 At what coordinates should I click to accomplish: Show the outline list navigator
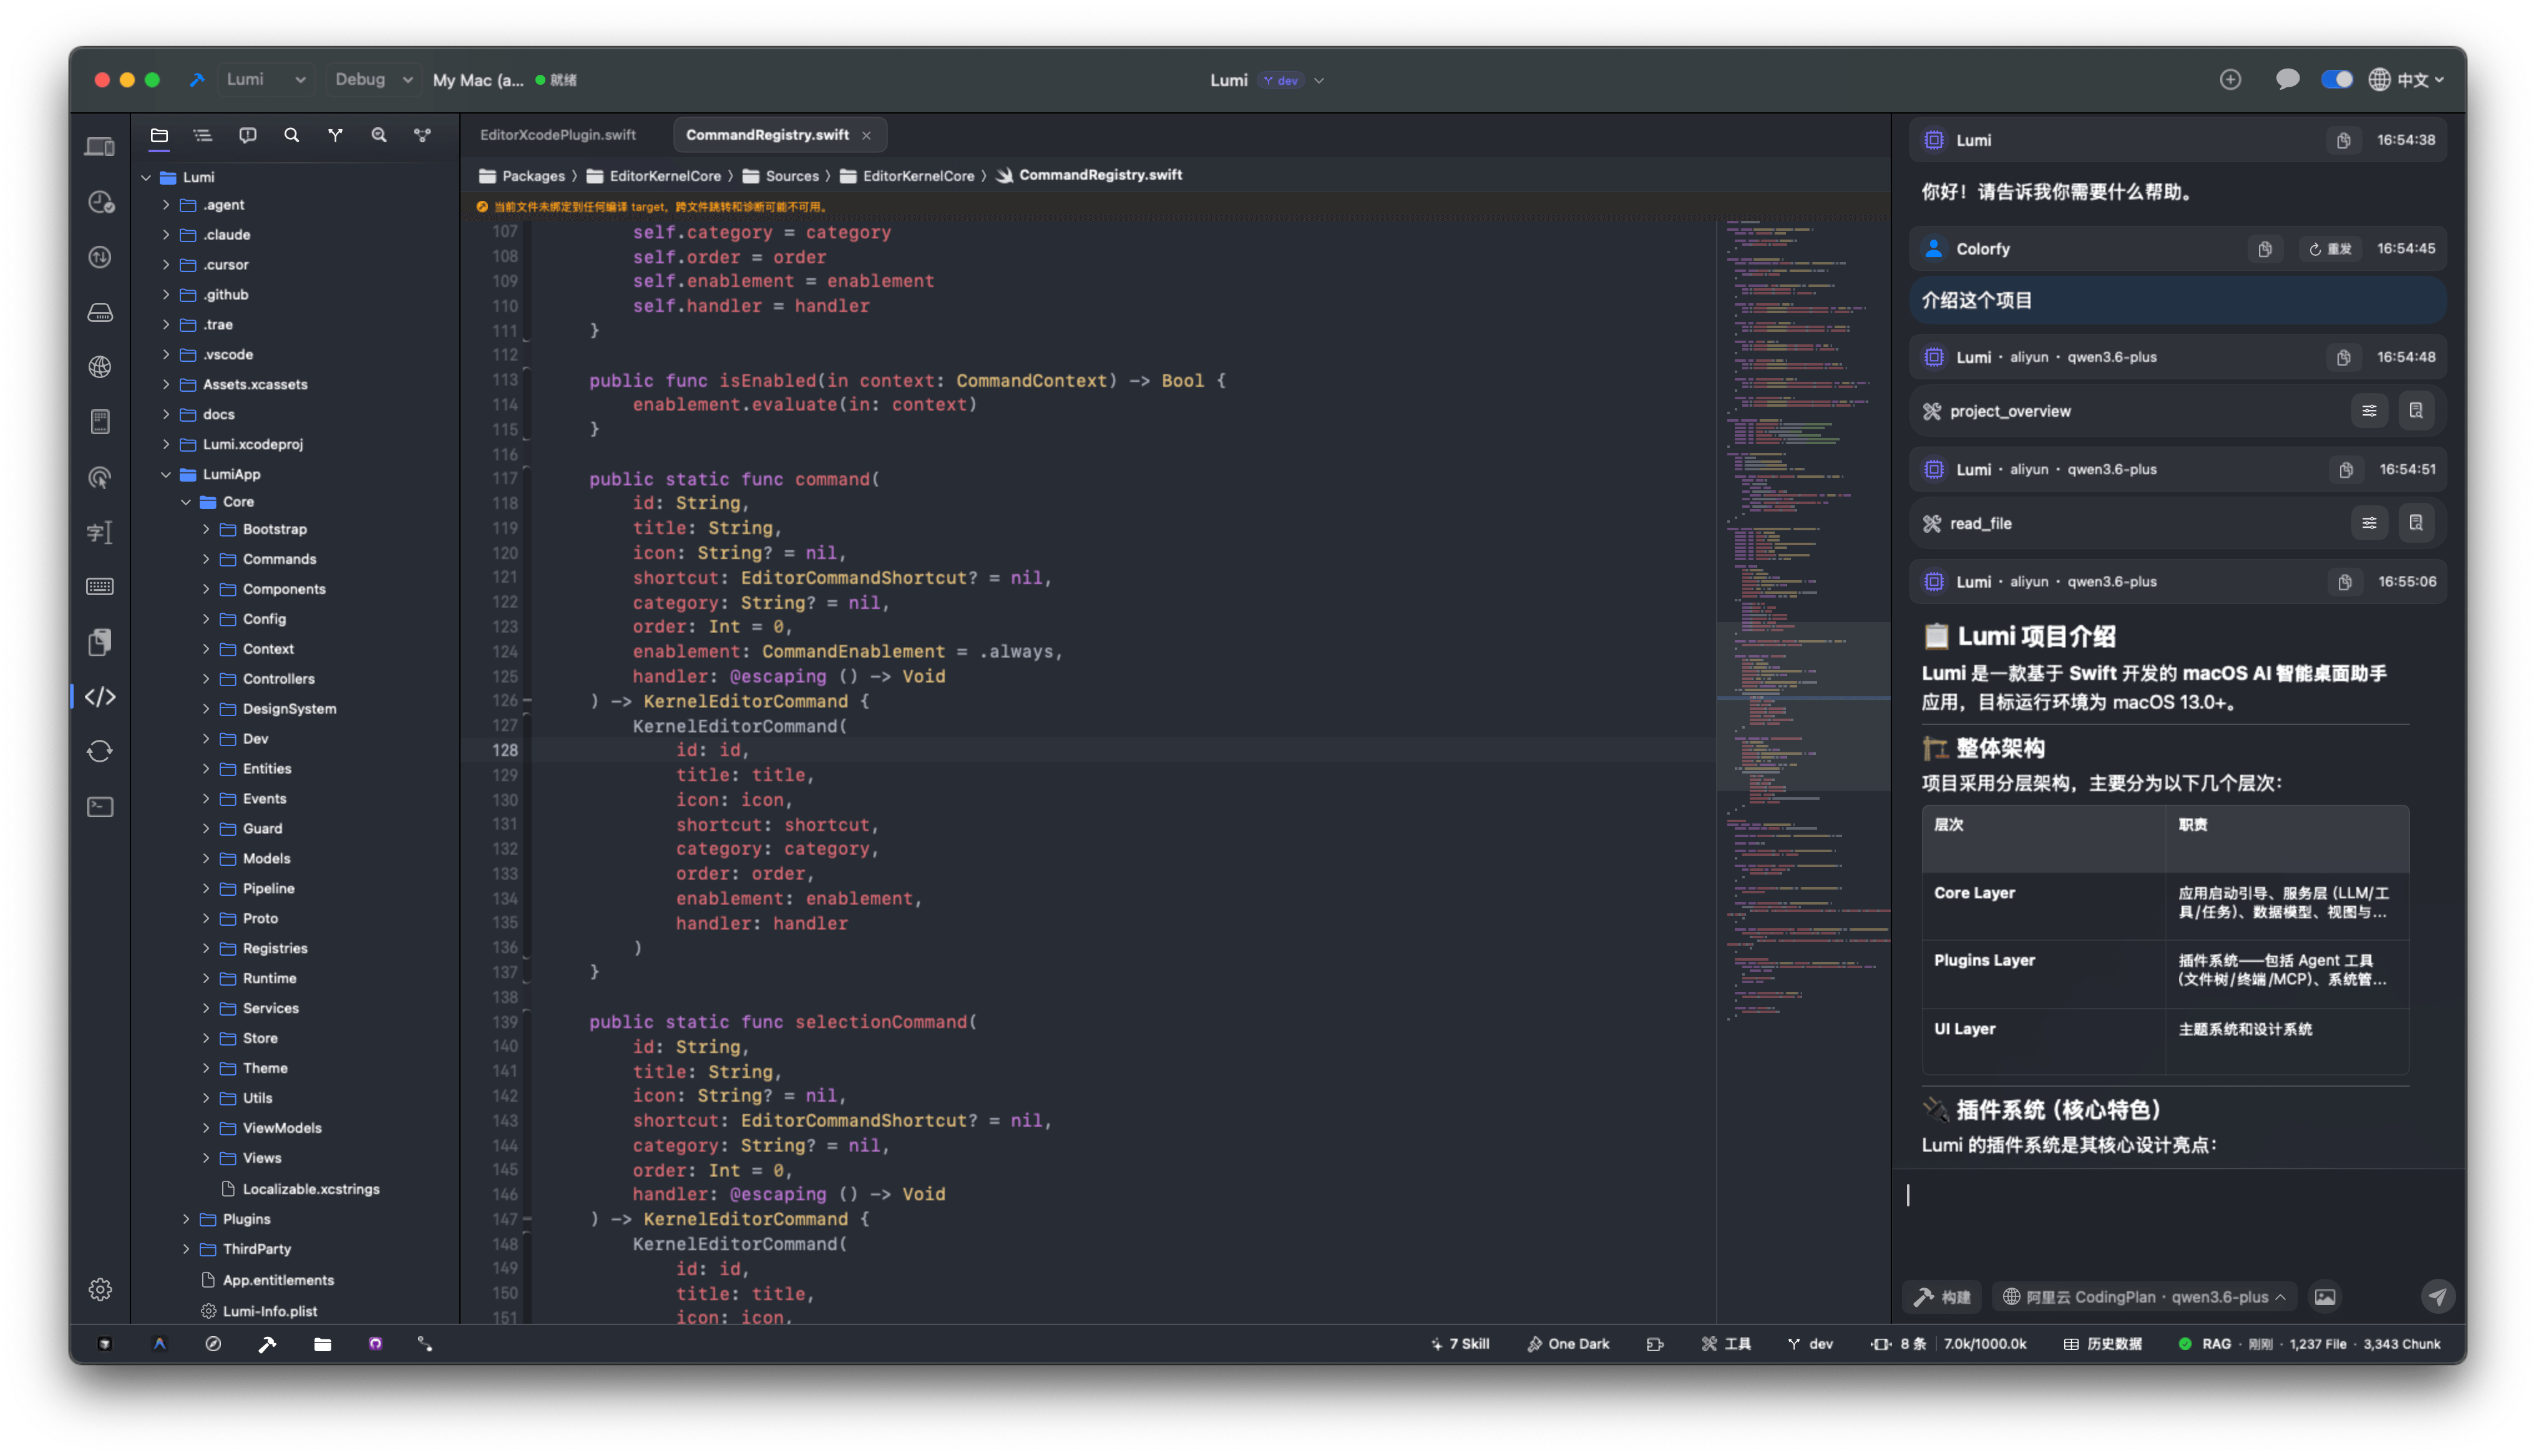click(x=203, y=135)
